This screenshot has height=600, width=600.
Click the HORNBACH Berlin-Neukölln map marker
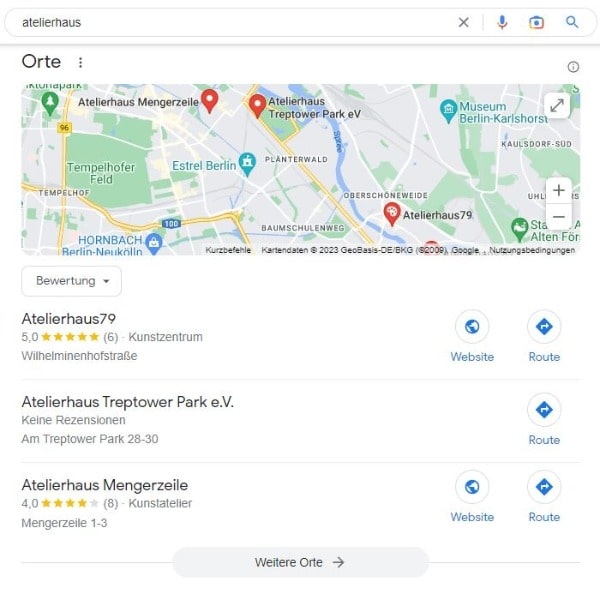click(154, 243)
